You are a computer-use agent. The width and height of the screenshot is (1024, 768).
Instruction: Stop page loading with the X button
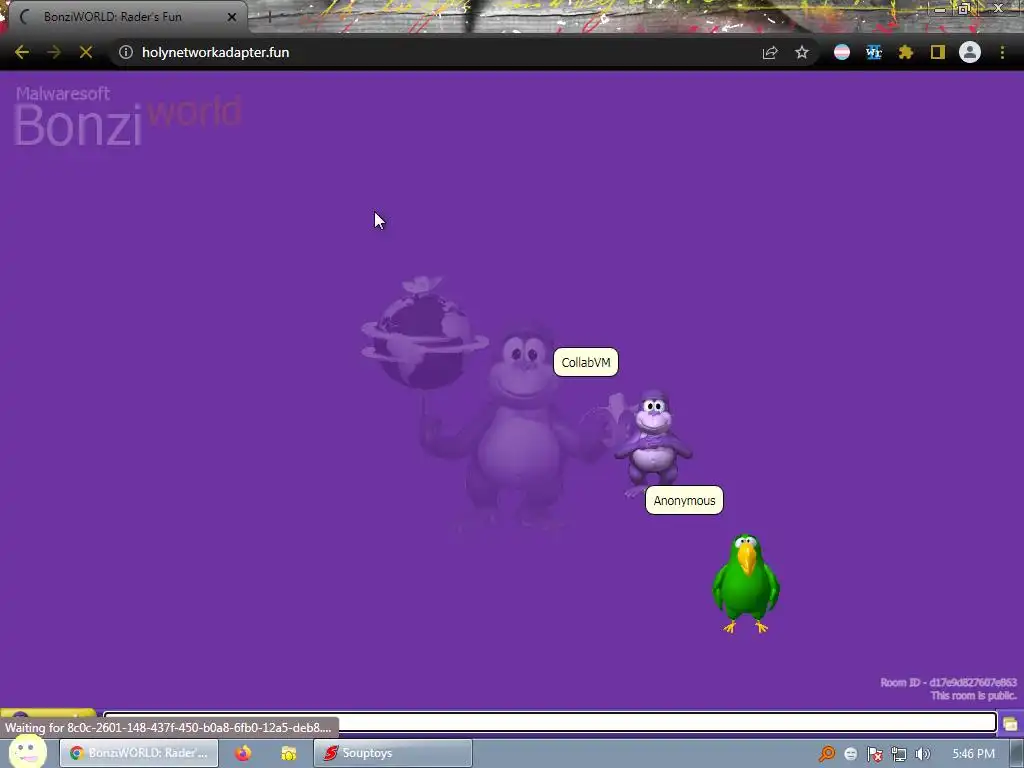click(86, 52)
